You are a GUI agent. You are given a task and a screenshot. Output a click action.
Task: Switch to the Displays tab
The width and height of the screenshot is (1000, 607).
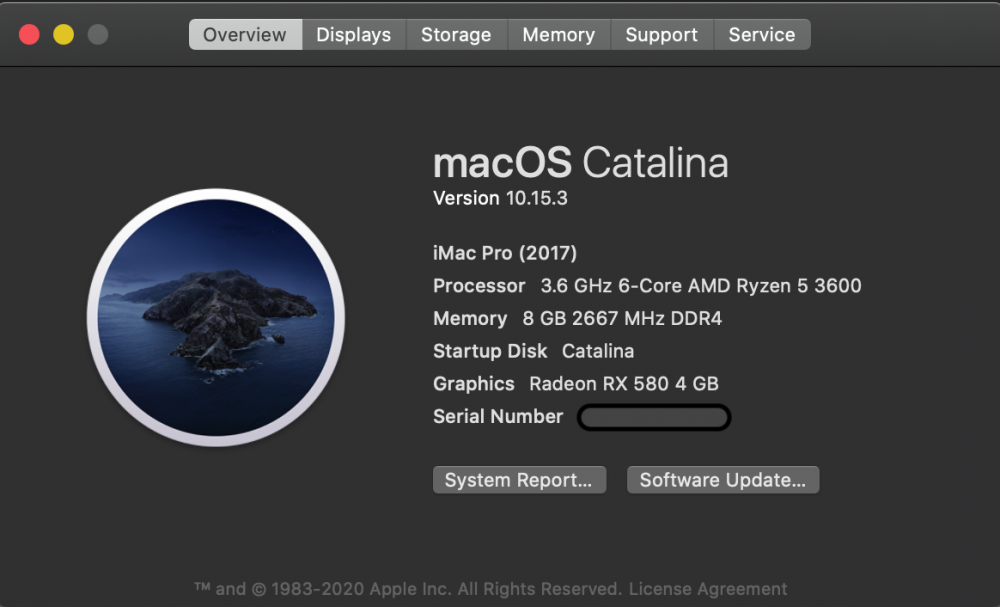(x=354, y=34)
